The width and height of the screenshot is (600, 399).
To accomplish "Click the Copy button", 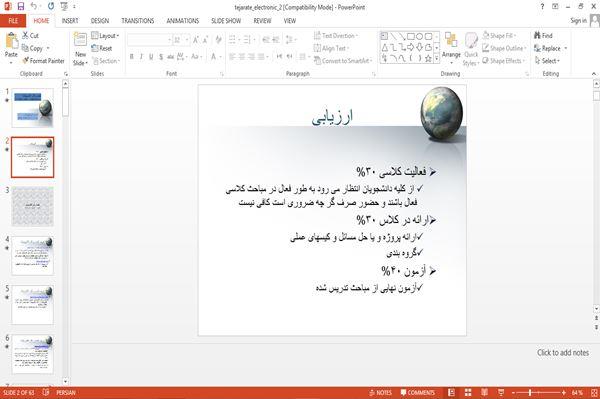I will pos(32,48).
